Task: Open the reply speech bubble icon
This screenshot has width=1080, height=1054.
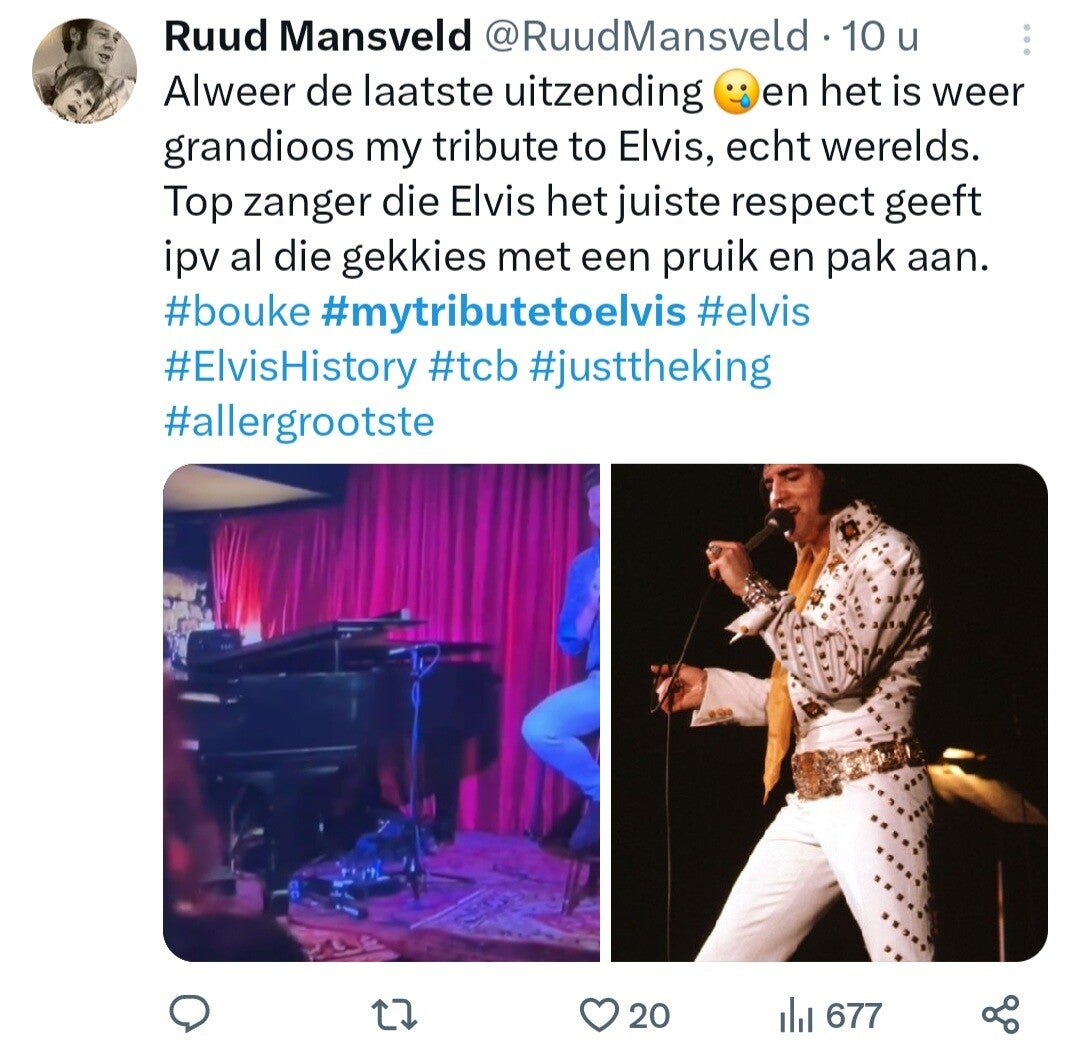Action: (x=189, y=1014)
